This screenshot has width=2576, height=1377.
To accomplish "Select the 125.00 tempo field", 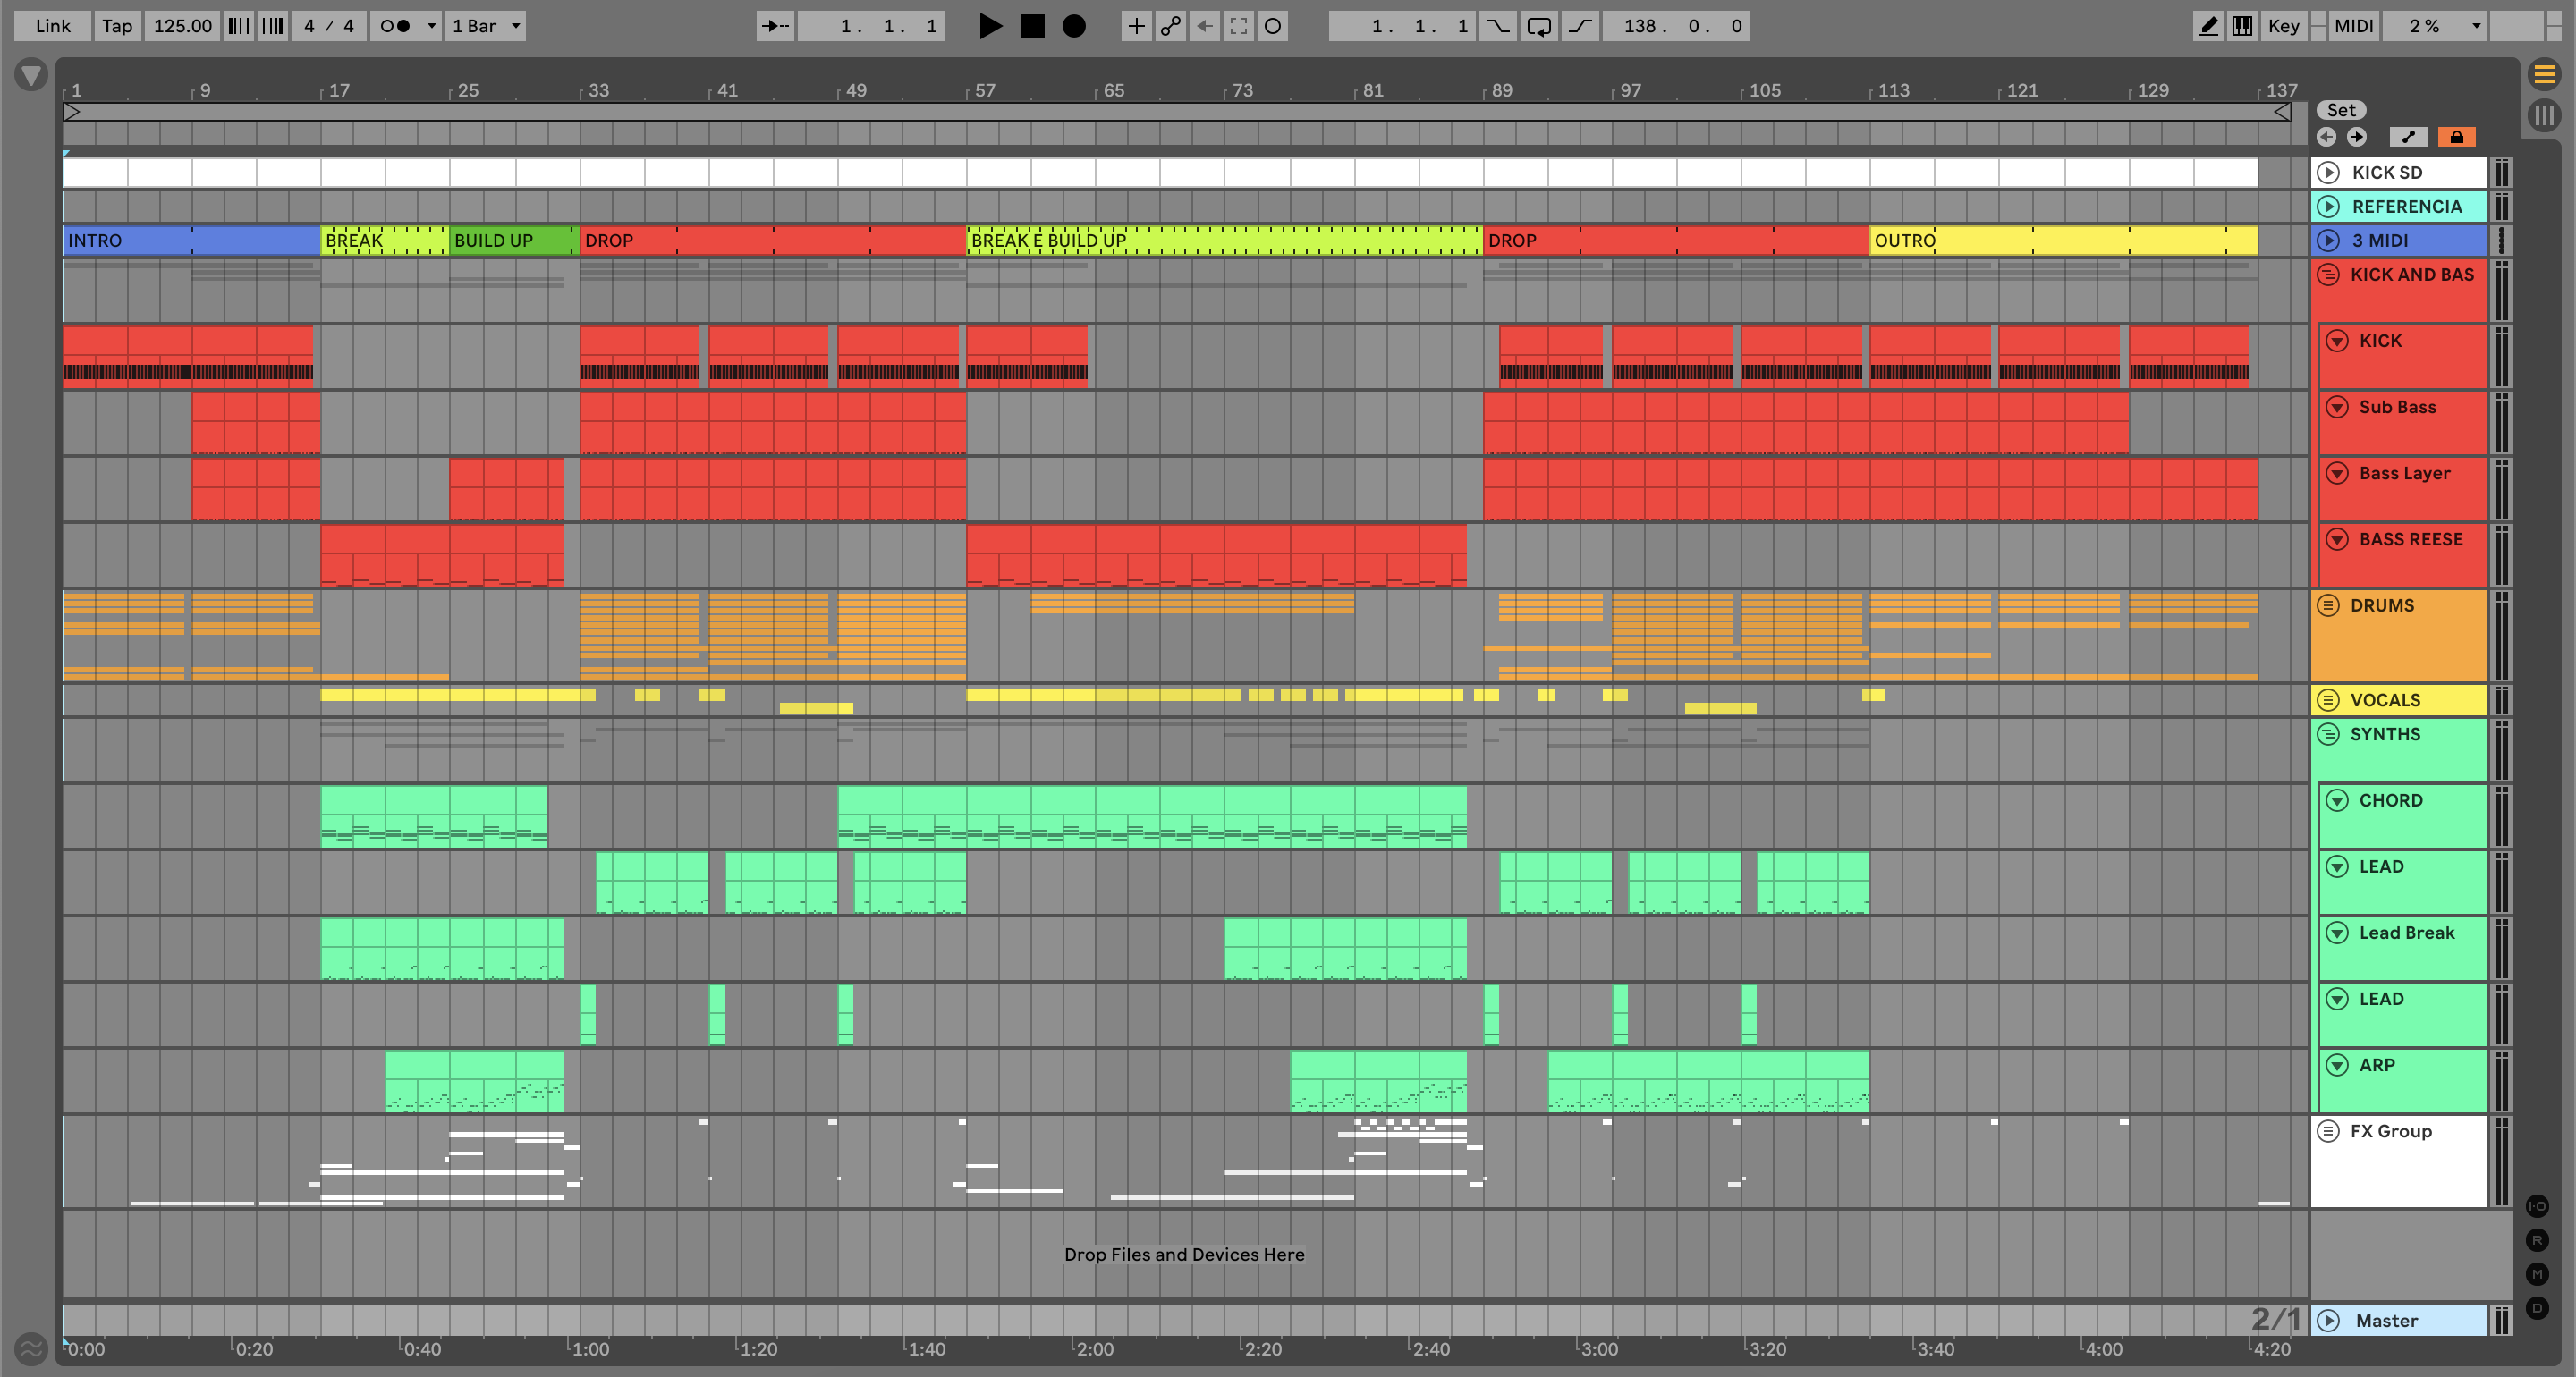I will (182, 26).
